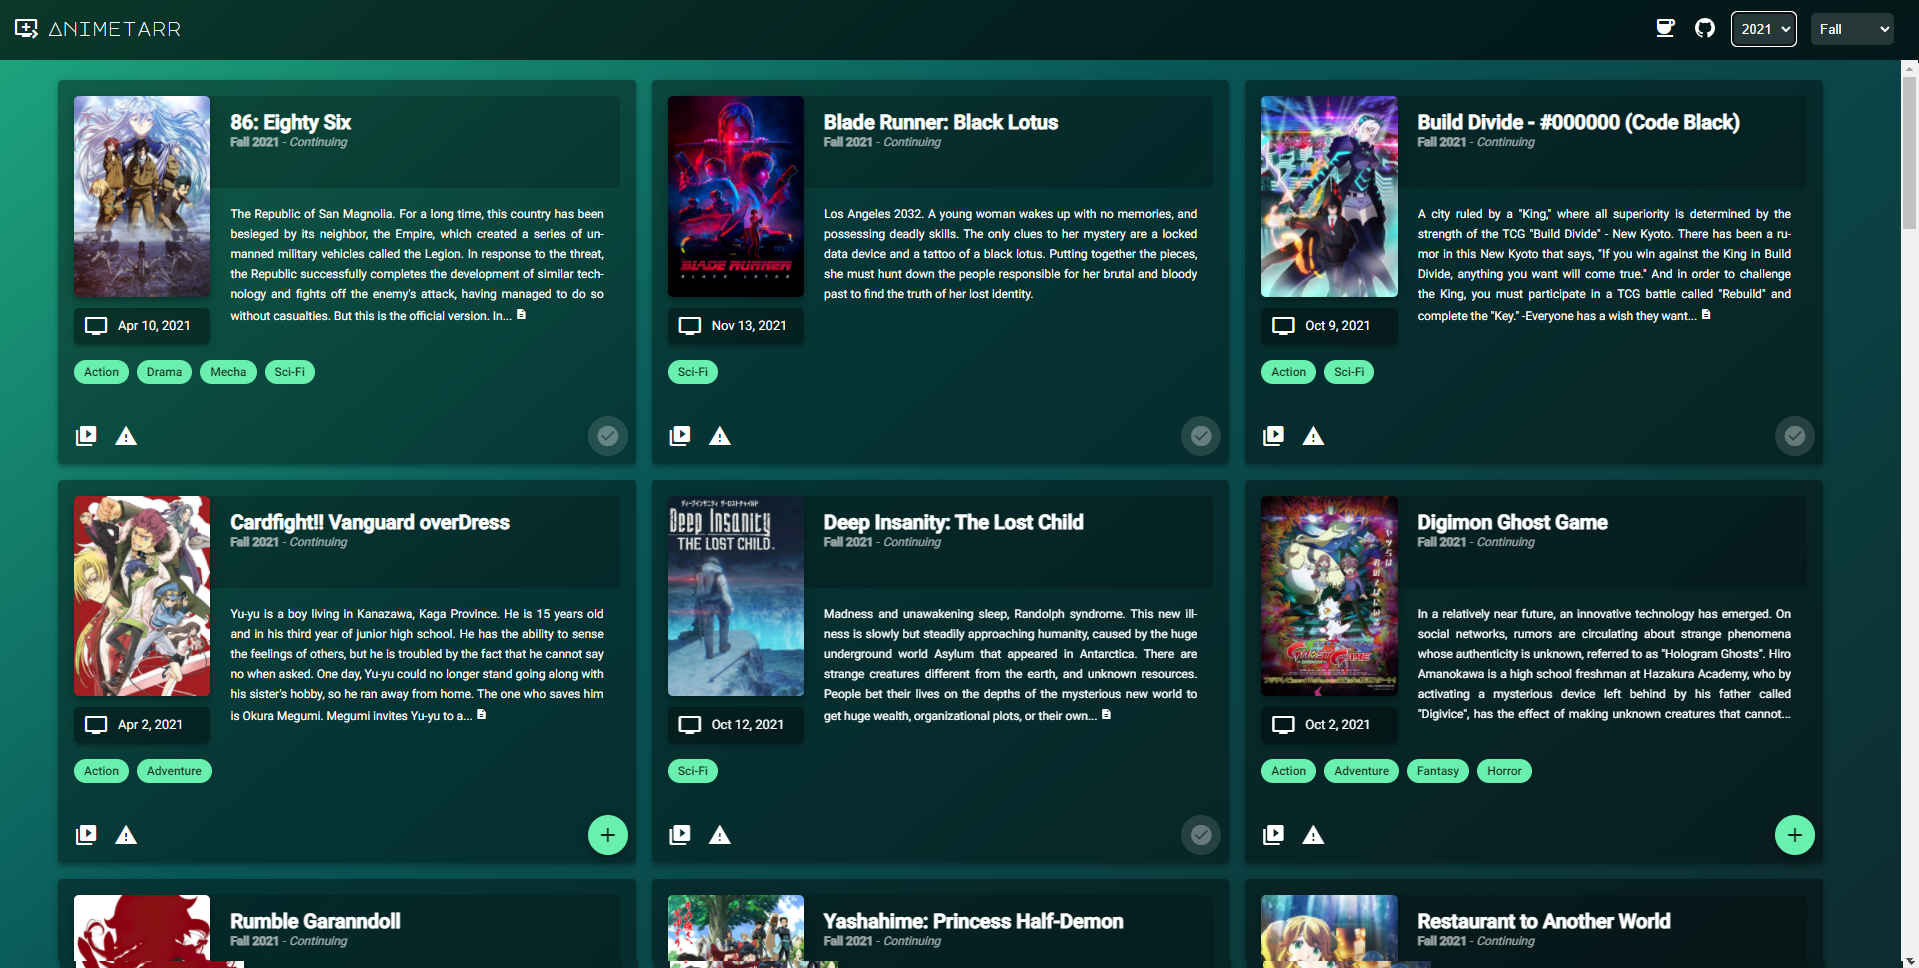This screenshot has width=1919, height=968.
Task: Click the Build Divide - #000000 (Code Black) title
Action: pos(1578,122)
